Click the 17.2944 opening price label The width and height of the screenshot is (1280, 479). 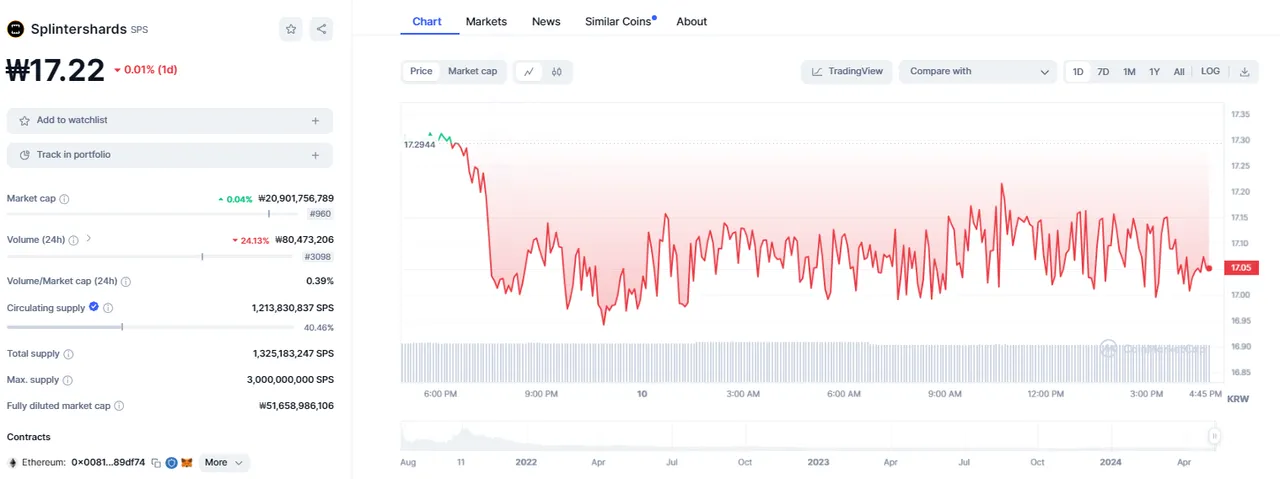(x=419, y=145)
